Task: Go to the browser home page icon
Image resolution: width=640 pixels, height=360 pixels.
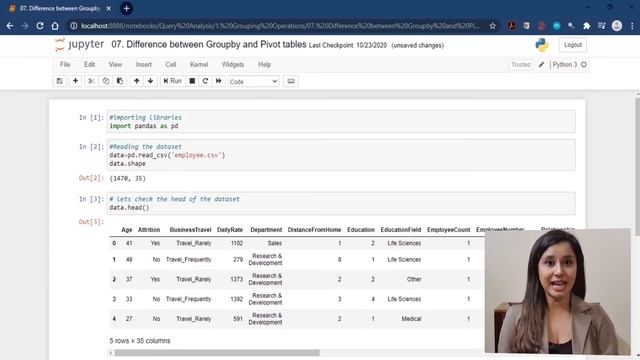Action: (x=55, y=26)
